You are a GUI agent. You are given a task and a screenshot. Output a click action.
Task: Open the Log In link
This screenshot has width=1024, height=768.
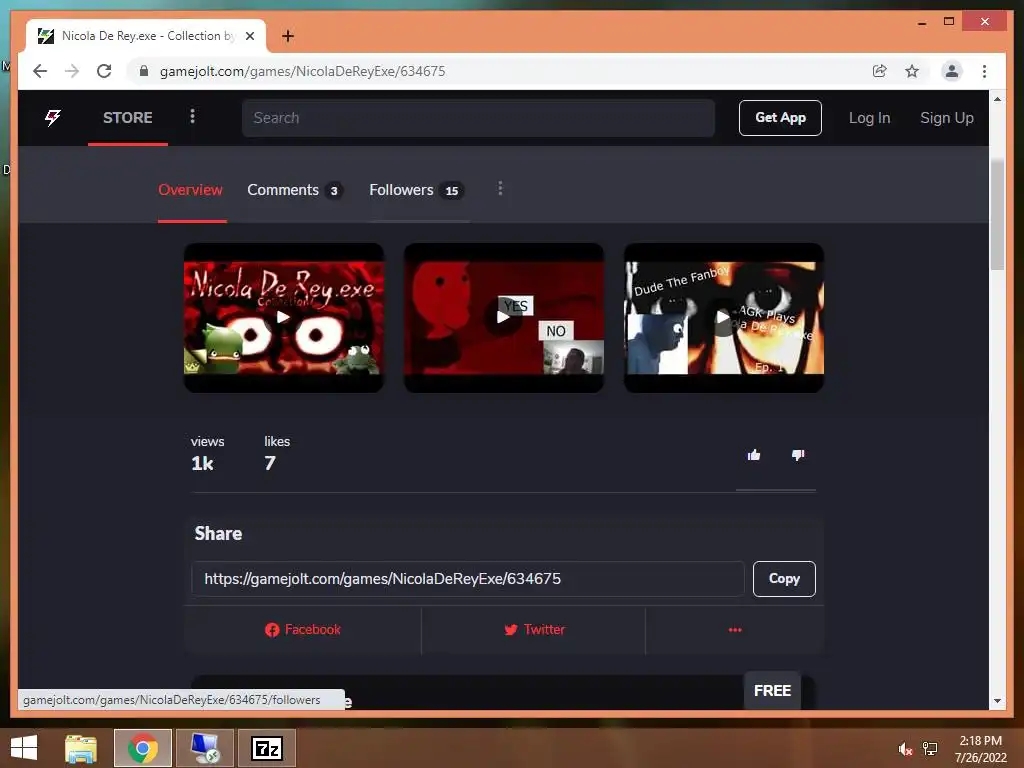coord(869,118)
